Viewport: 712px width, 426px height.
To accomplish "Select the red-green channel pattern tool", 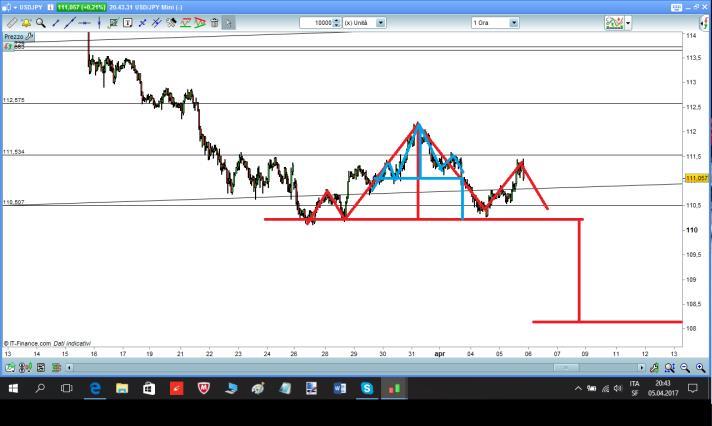I will (x=185, y=23).
